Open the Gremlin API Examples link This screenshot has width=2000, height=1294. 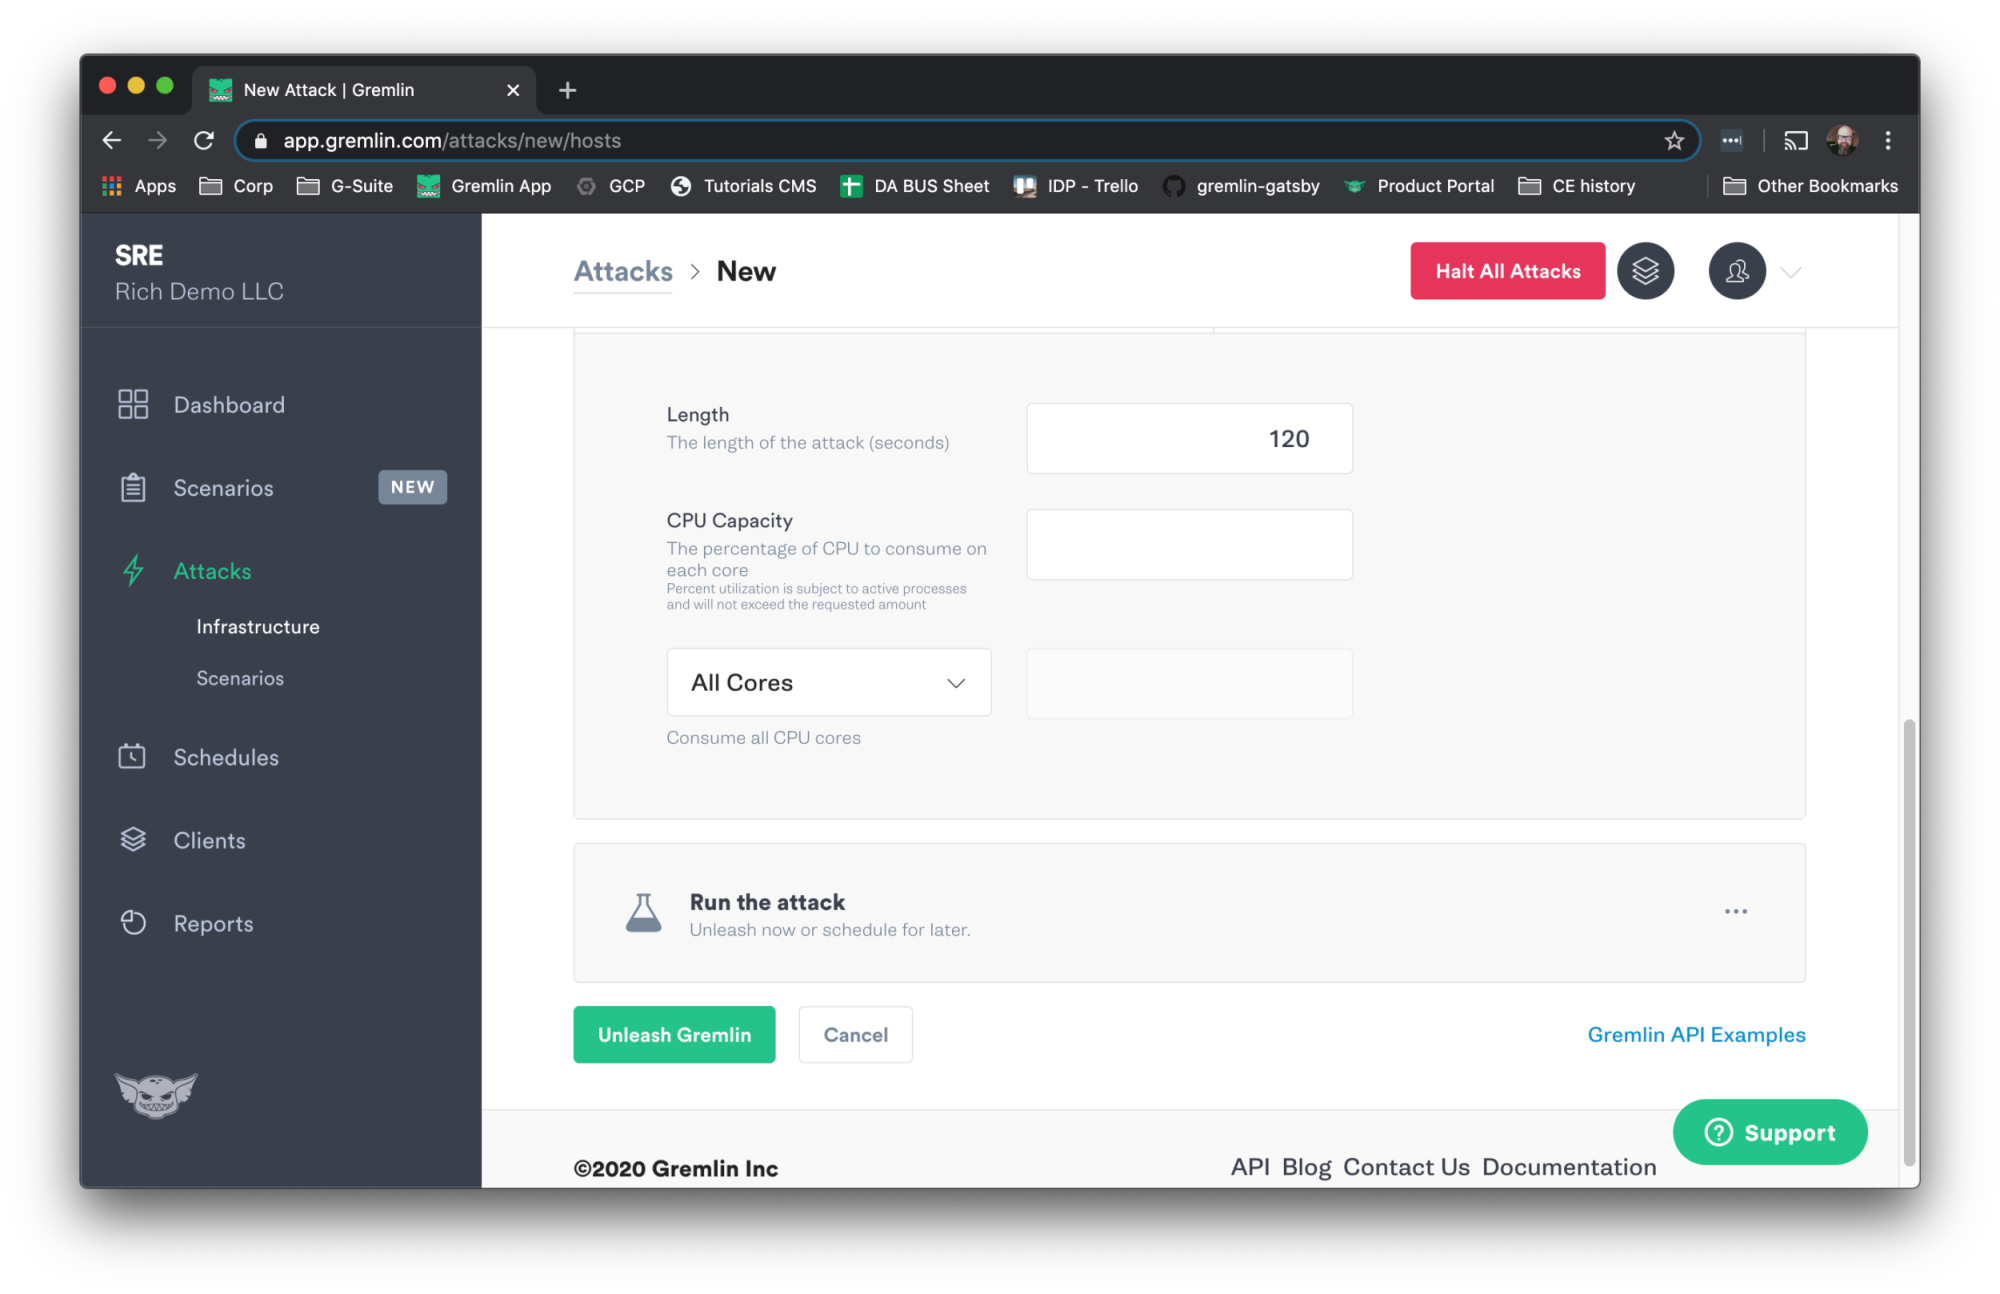point(1696,1034)
